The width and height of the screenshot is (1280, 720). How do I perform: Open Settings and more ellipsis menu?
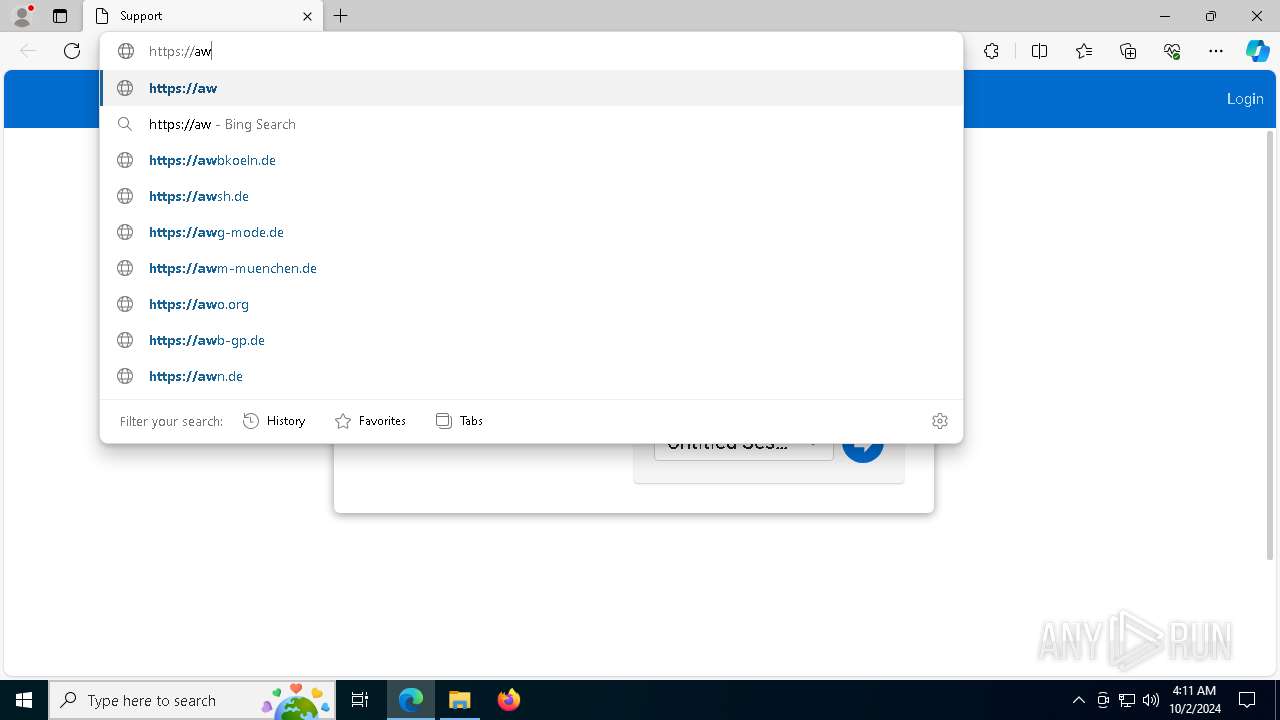tap(1216, 51)
